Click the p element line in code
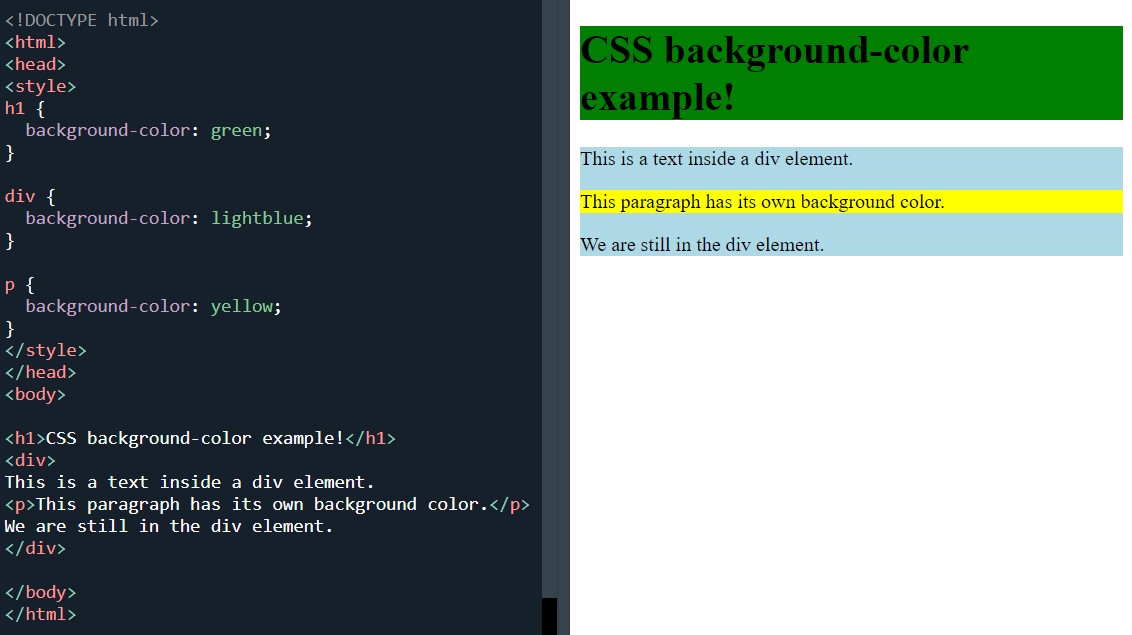The width and height of the screenshot is (1132, 635). coord(267,504)
